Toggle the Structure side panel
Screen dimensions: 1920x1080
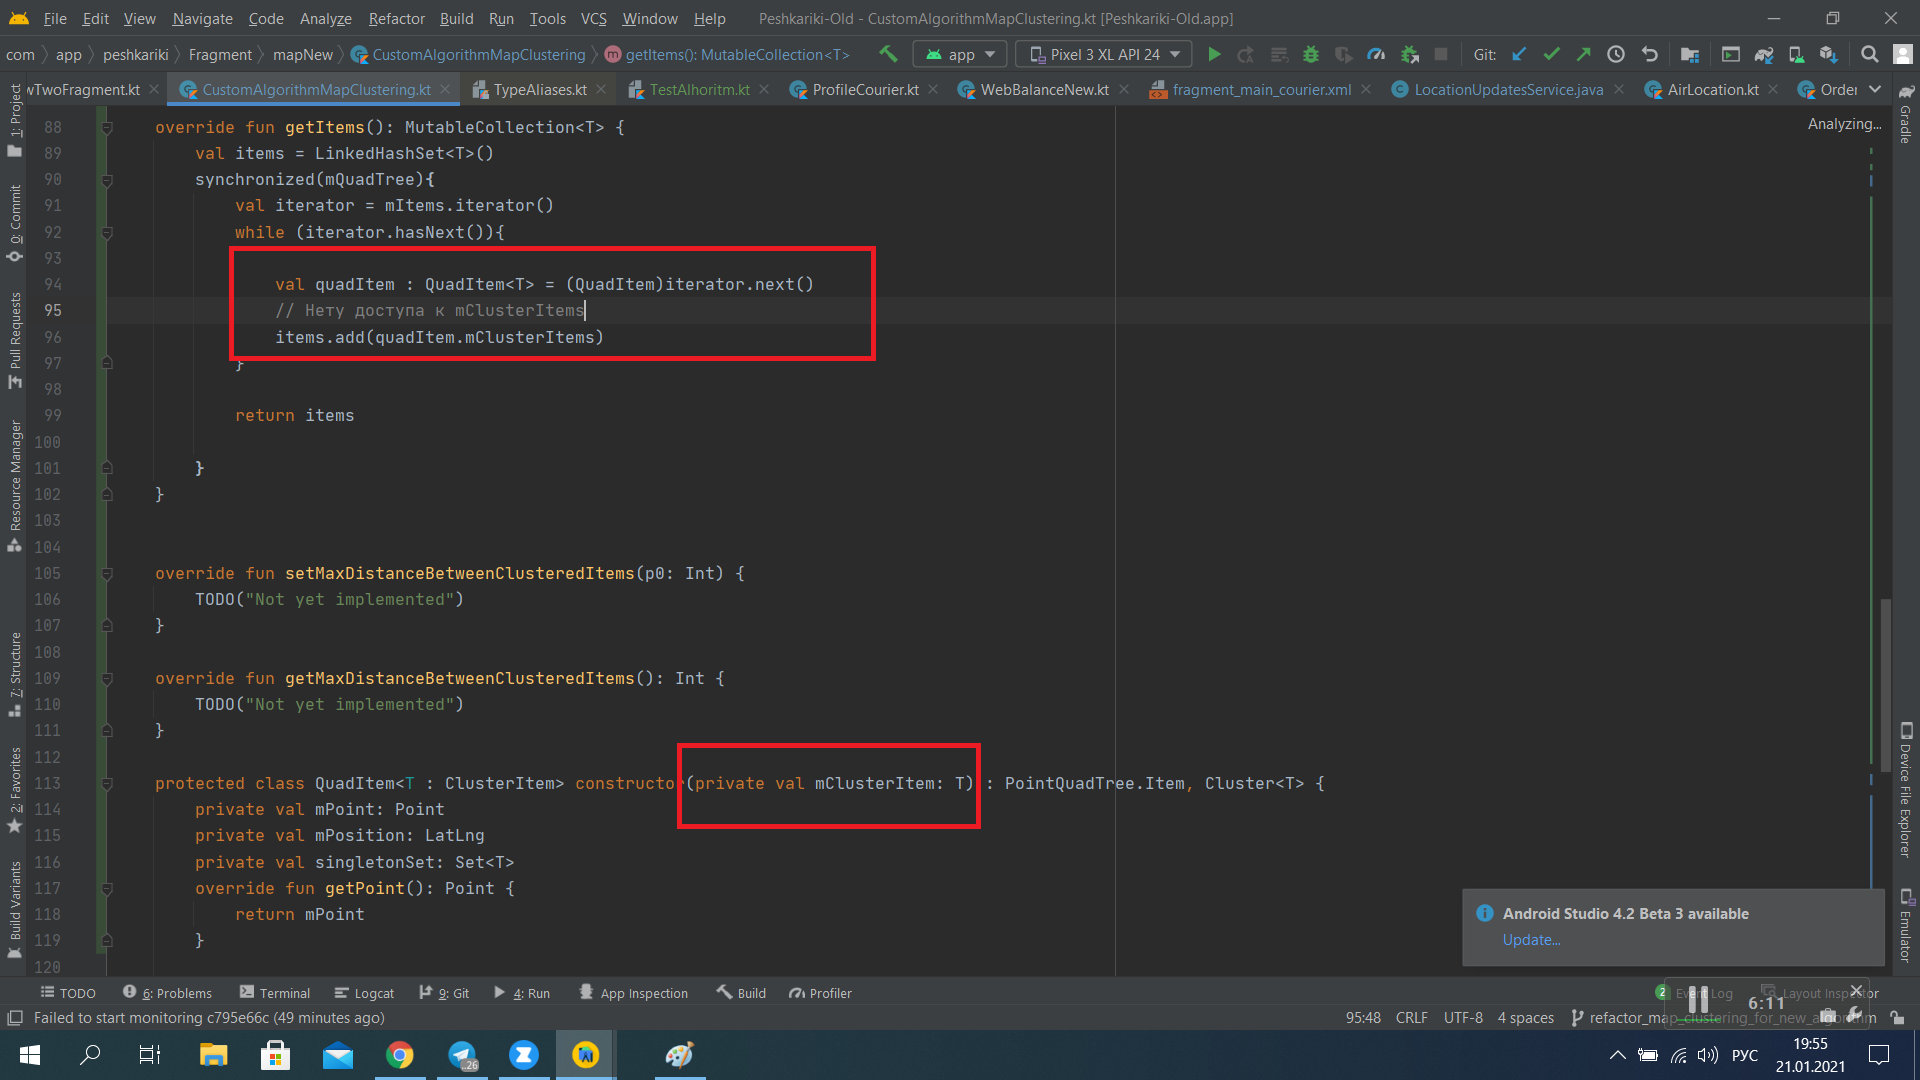[x=14, y=674]
